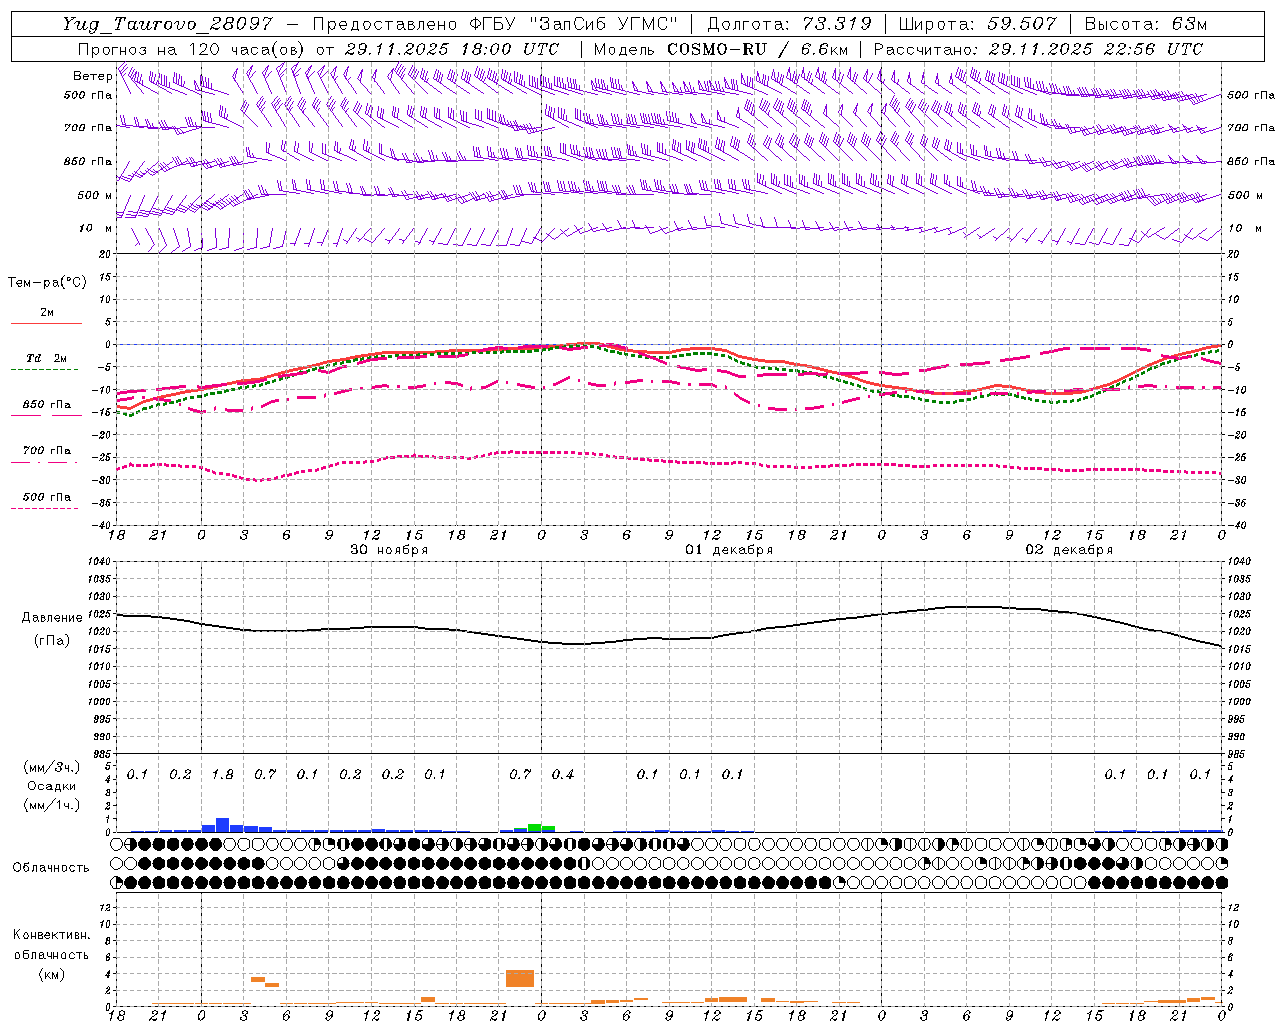This screenshot has width=1280, height=1024.
Task: Select the (мм/1ч.) precipitation unit label
Action: (52, 805)
